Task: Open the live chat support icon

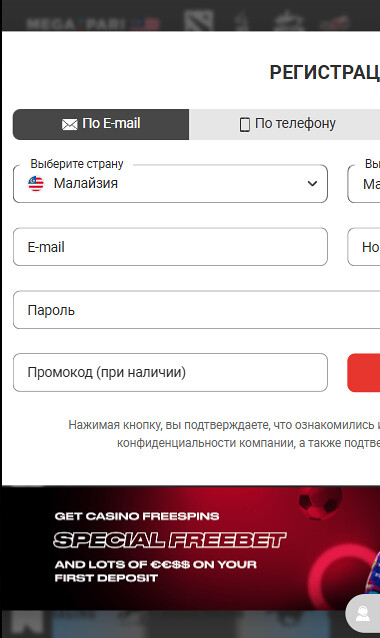Action: pyautogui.click(x=363, y=613)
